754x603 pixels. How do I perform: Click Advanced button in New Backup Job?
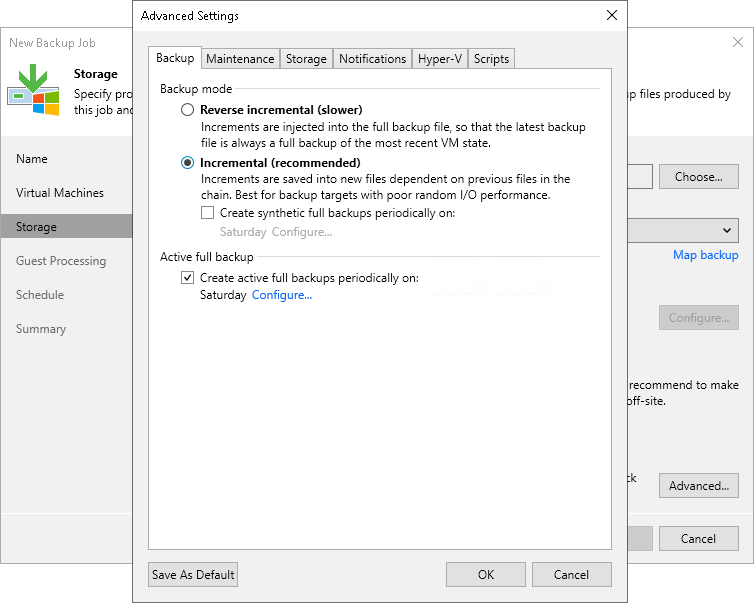(x=699, y=486)
